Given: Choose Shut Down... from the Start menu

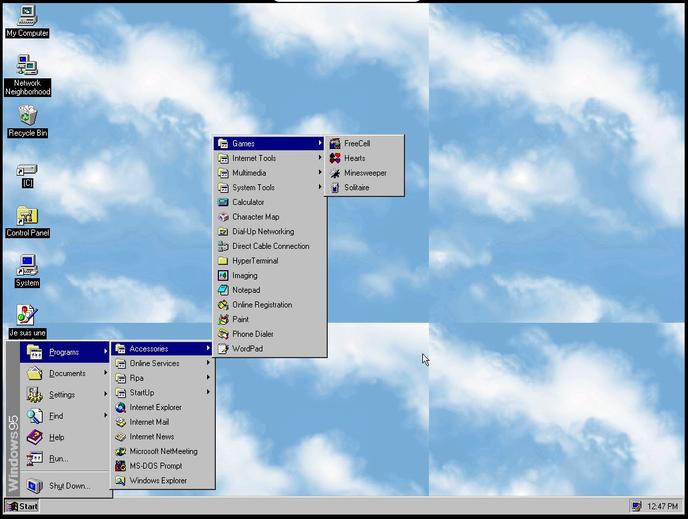Looking at the screenshot, I should coord(64,486).
